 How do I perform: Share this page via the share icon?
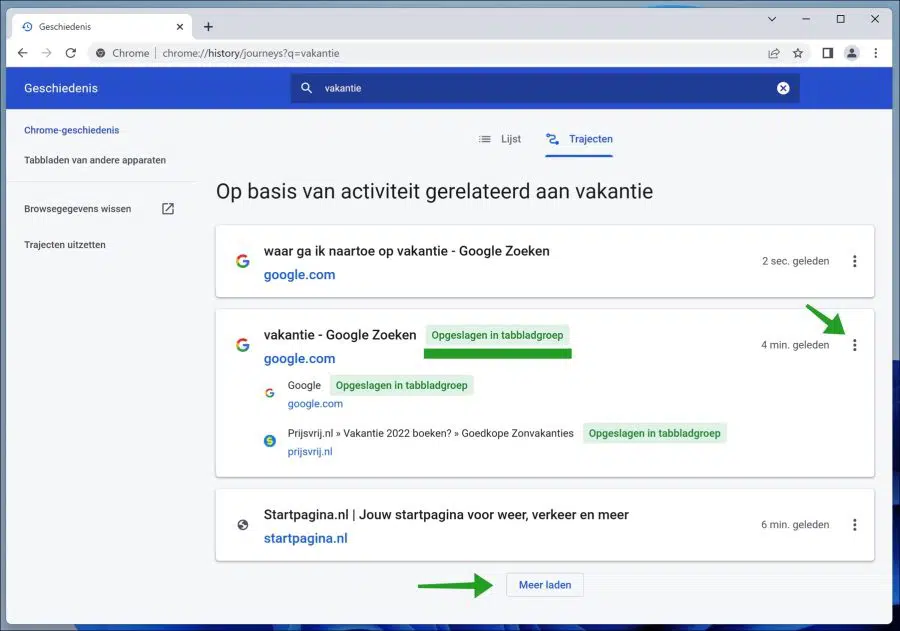click(x=774, y=53)
